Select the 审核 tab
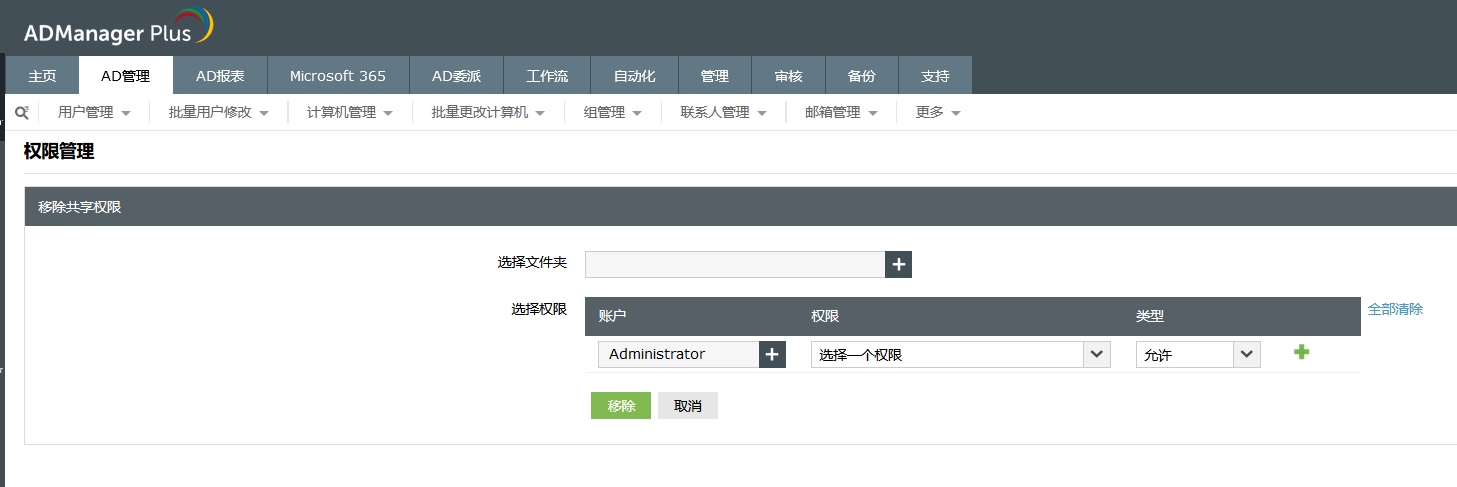Viewport: 1457px width, 487px height. point(788,75)
